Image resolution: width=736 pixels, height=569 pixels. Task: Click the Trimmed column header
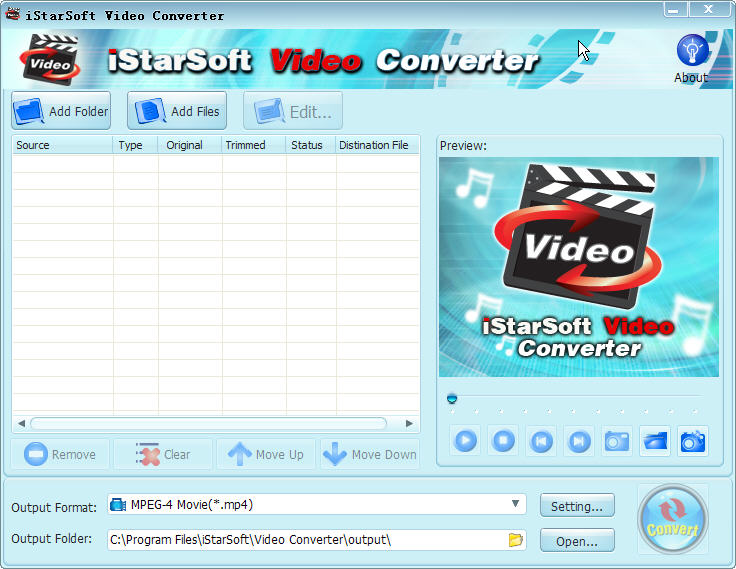[x=254, y=145]
